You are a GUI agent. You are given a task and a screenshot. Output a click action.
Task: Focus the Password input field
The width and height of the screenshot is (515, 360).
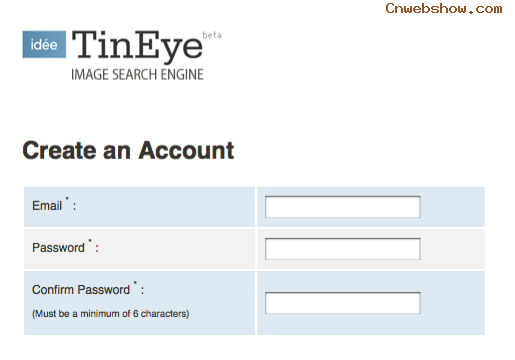(343, 249)
